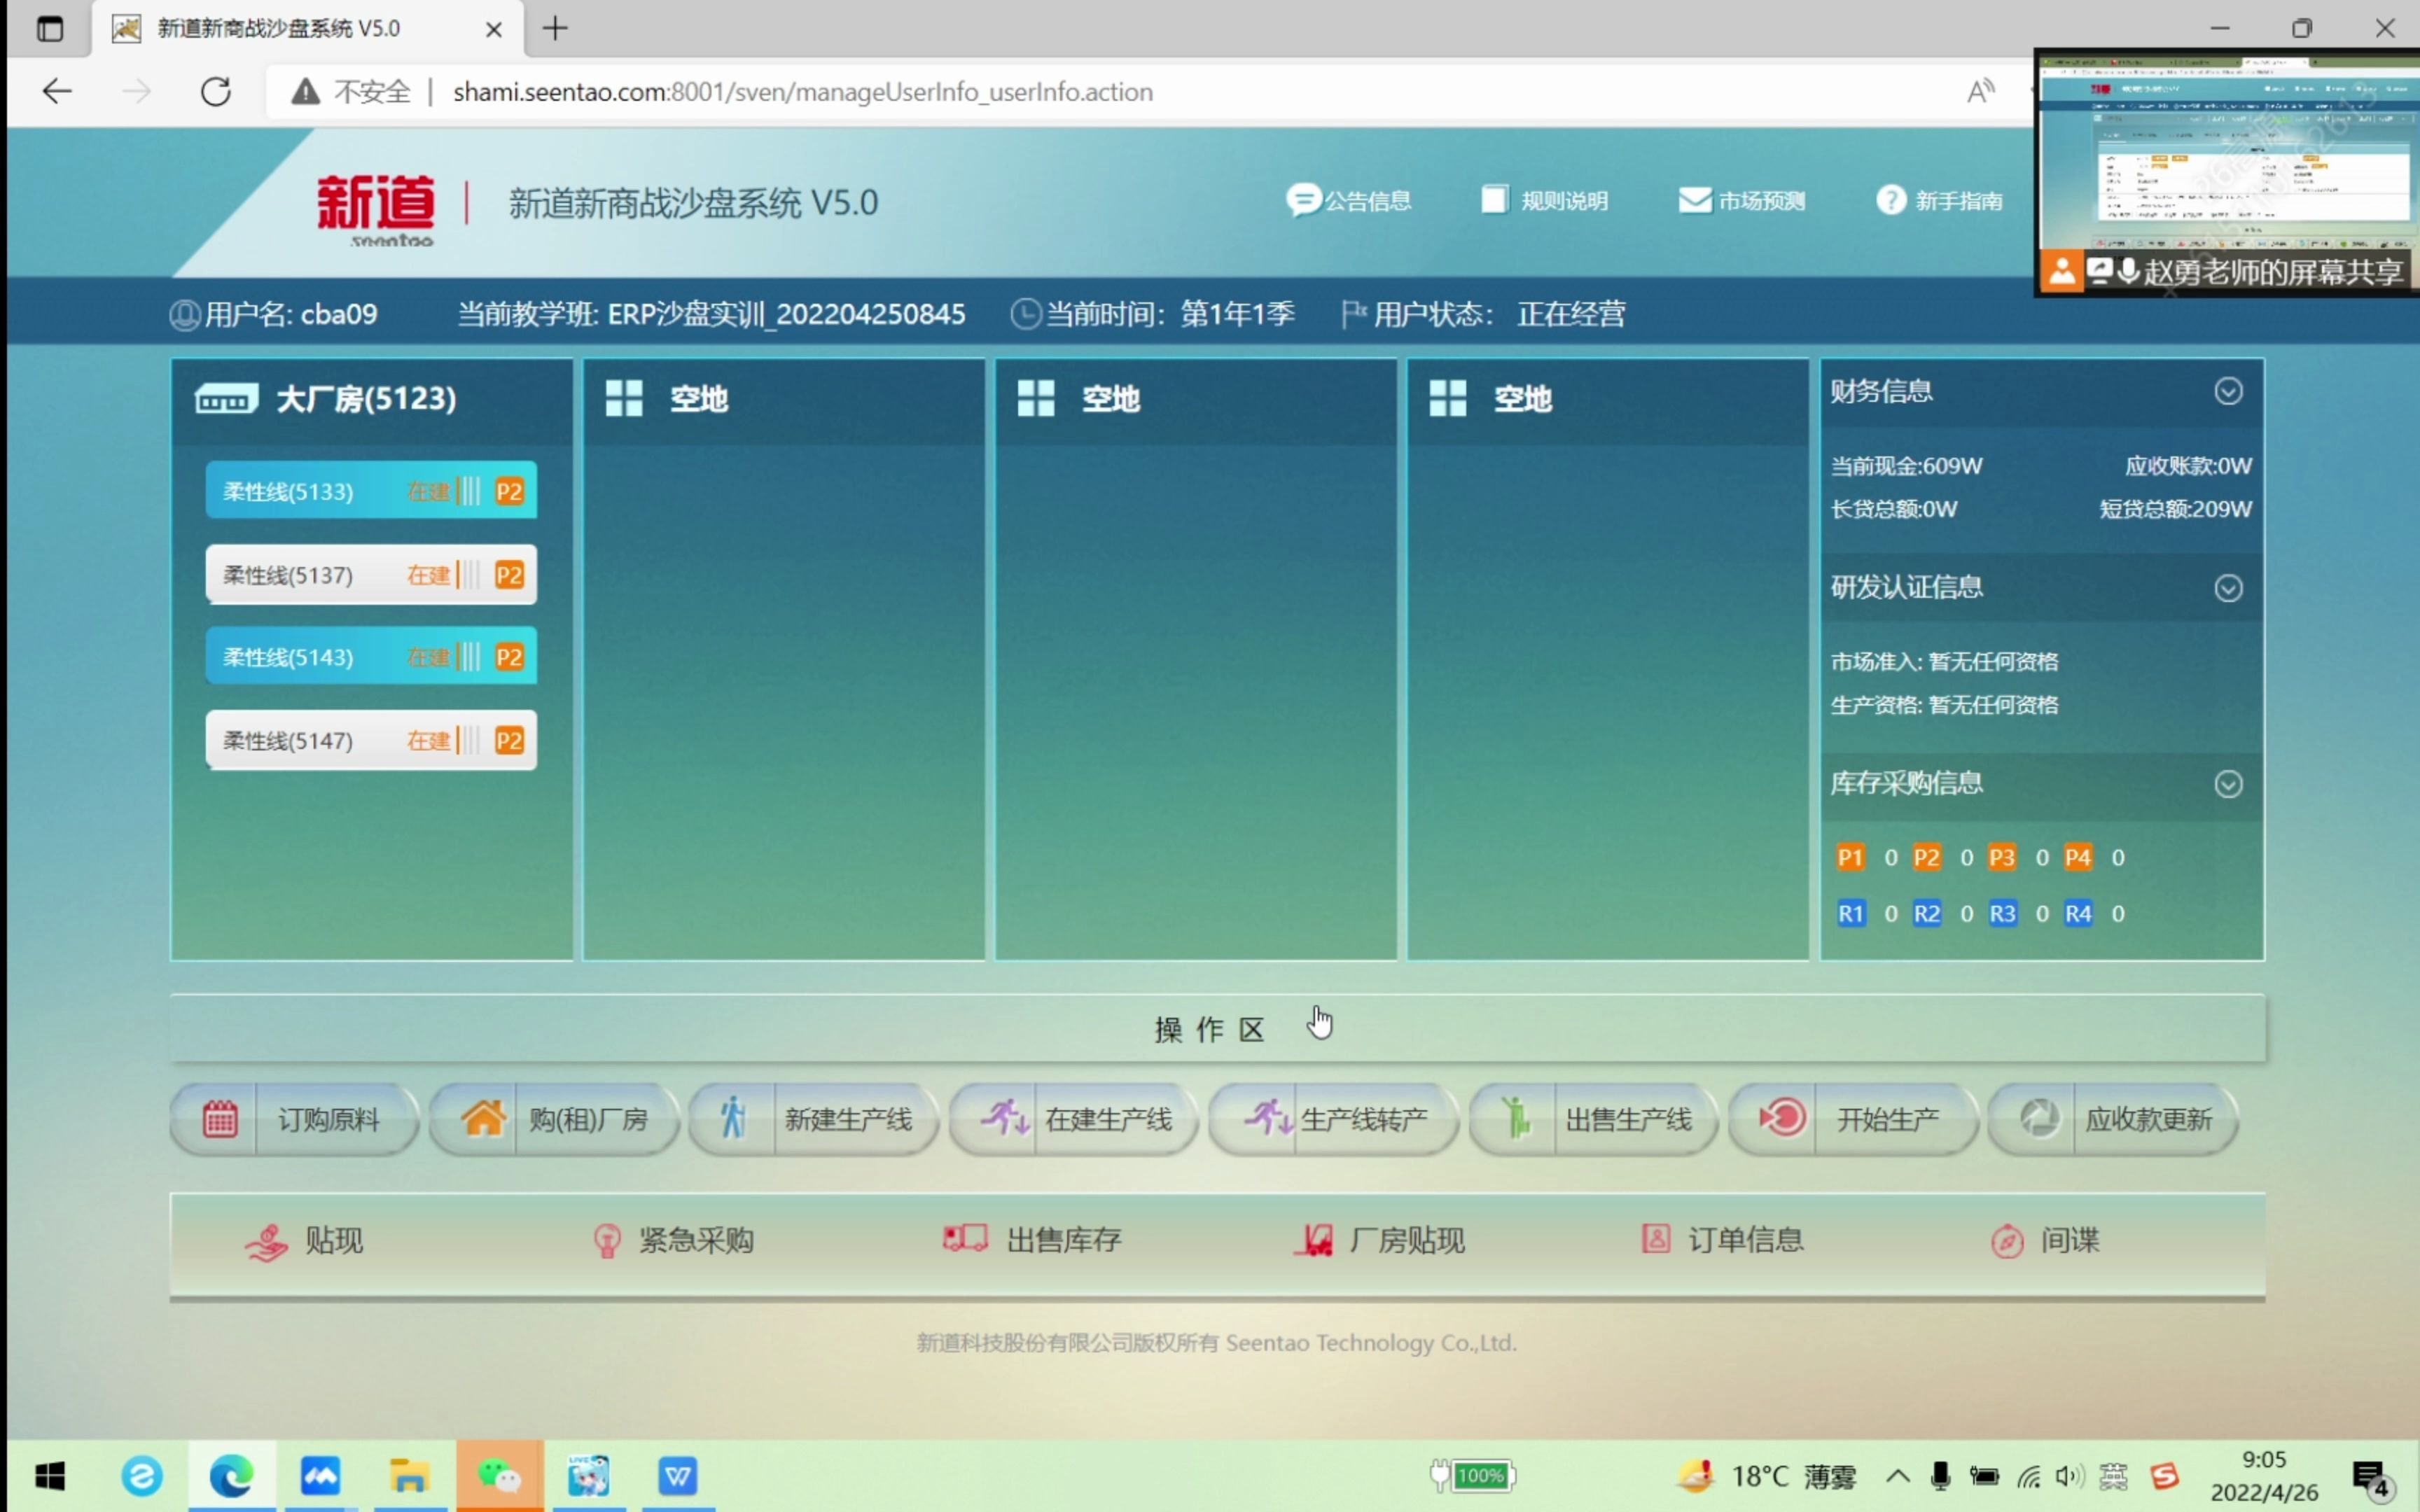Click the P1 product inventory badge

tap(1850, 857)
